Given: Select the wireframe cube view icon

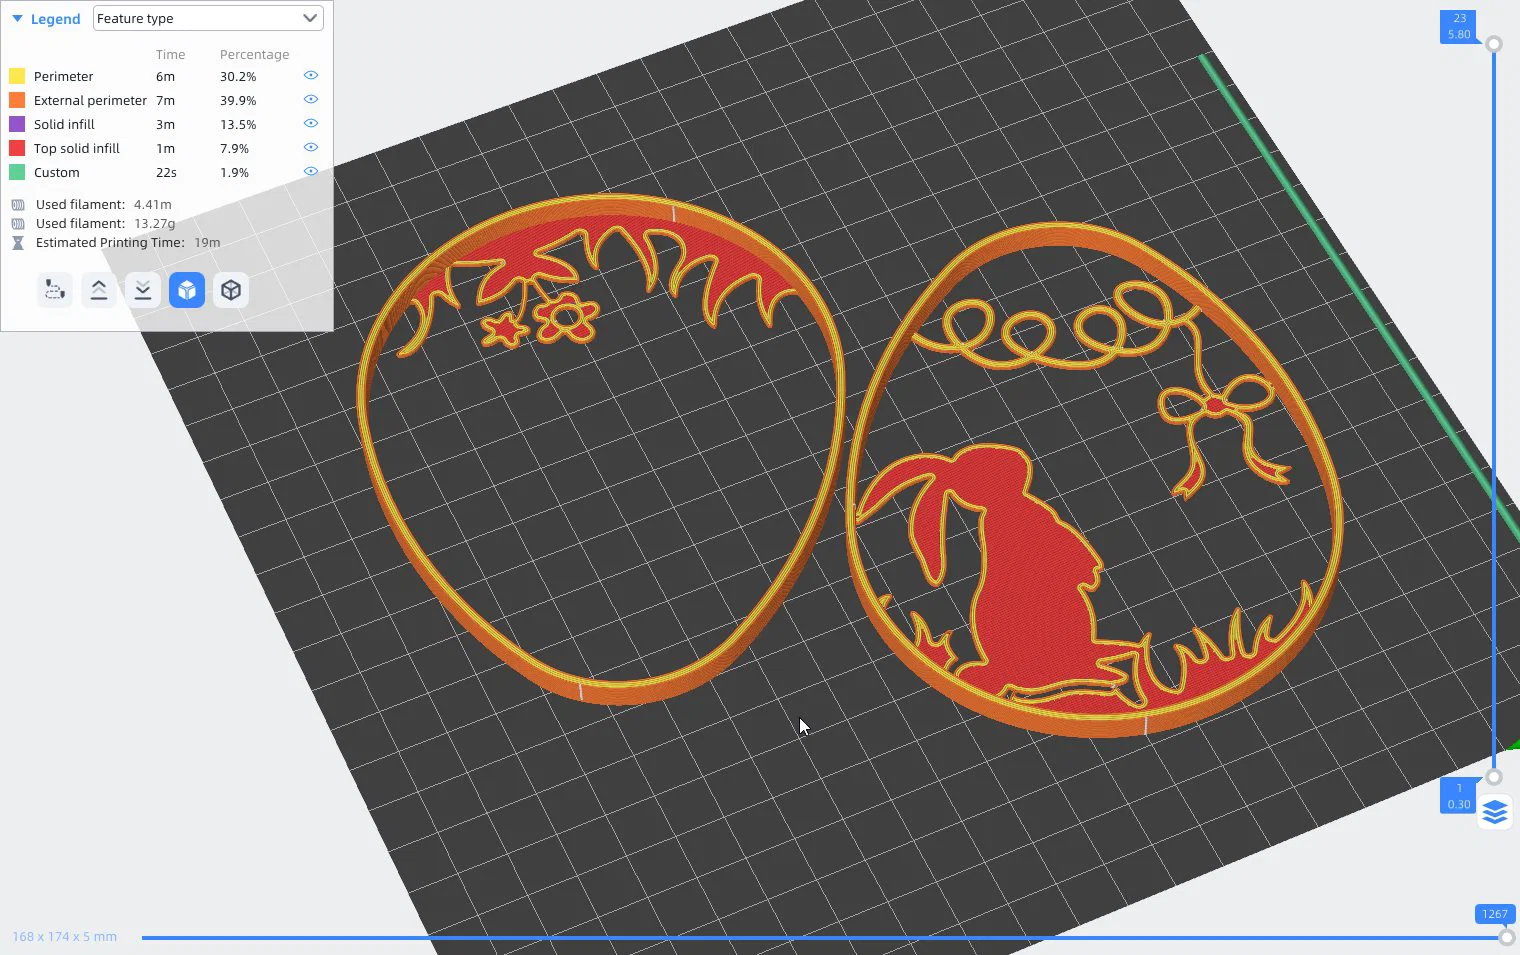Looking at the screenshot, I should [x=231, y=290].
